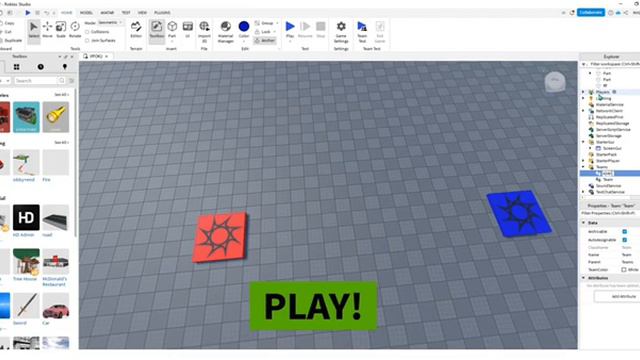Click the quick-access play icon on the title toolbar

(x=28, y=13)
